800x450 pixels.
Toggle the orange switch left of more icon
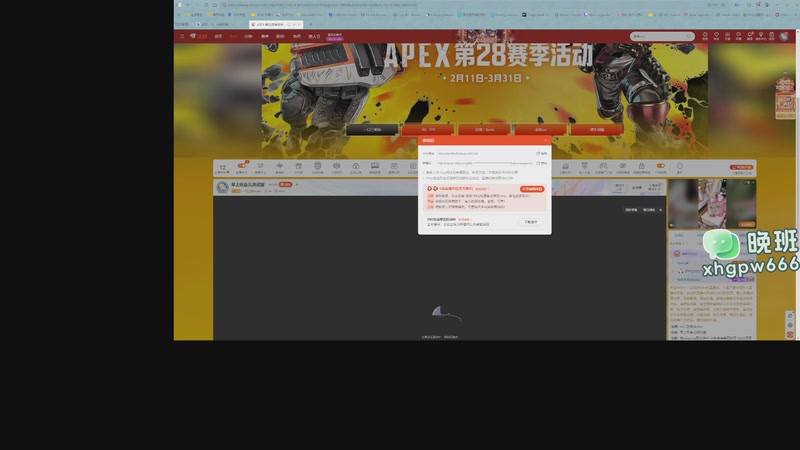(661, 167)
